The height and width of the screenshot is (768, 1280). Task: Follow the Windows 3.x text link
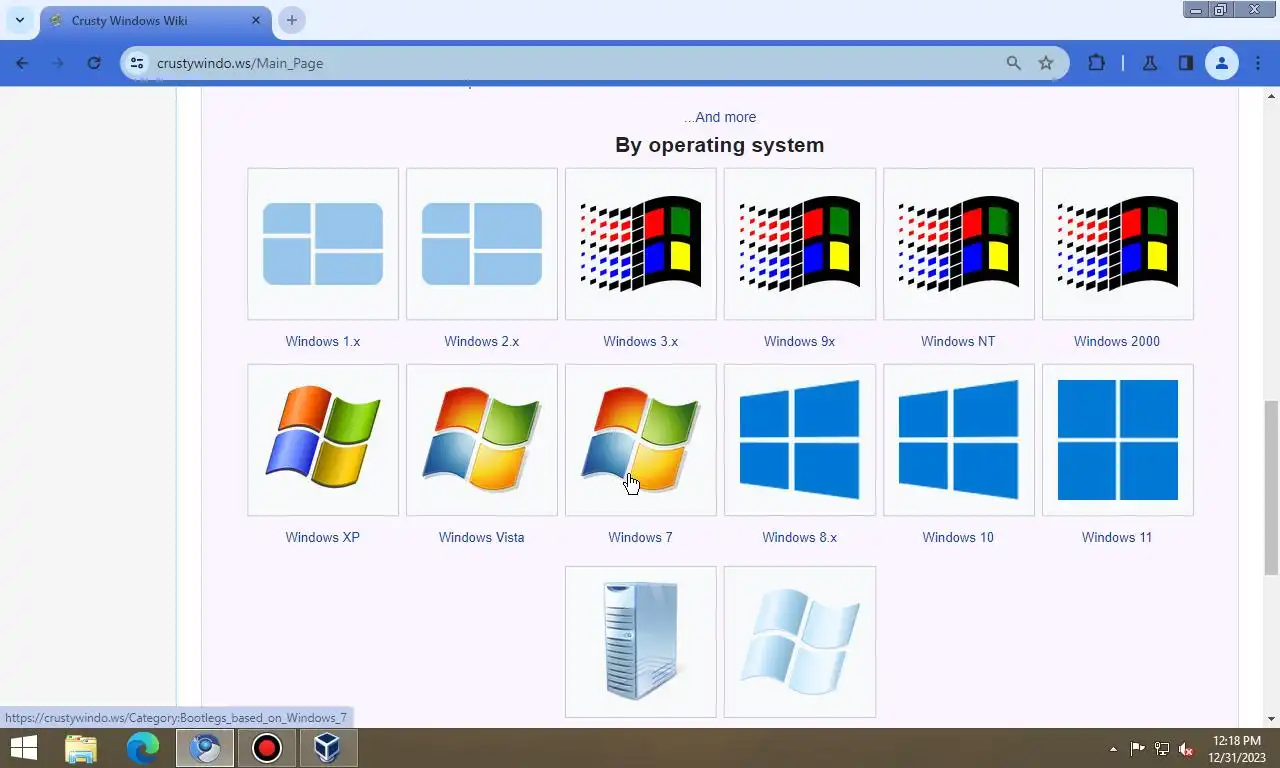click(641, 341)
